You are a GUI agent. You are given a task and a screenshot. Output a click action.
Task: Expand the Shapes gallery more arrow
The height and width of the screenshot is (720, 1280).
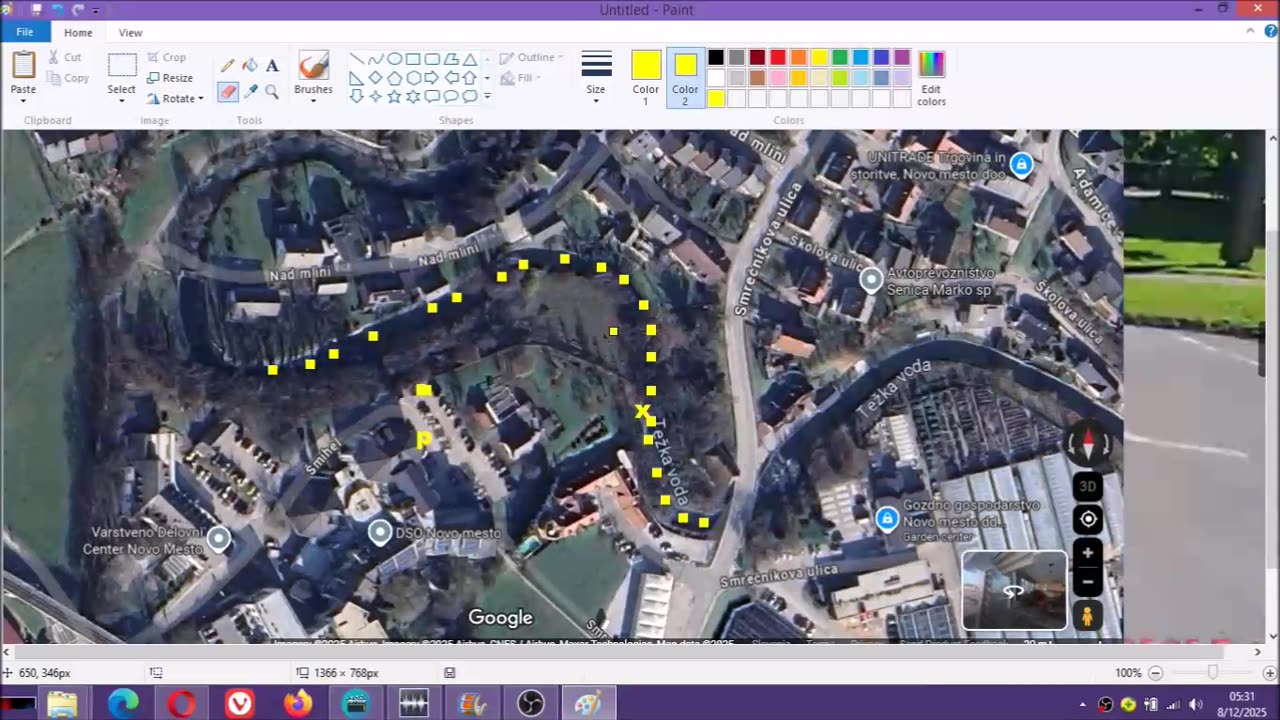(487, 97)
